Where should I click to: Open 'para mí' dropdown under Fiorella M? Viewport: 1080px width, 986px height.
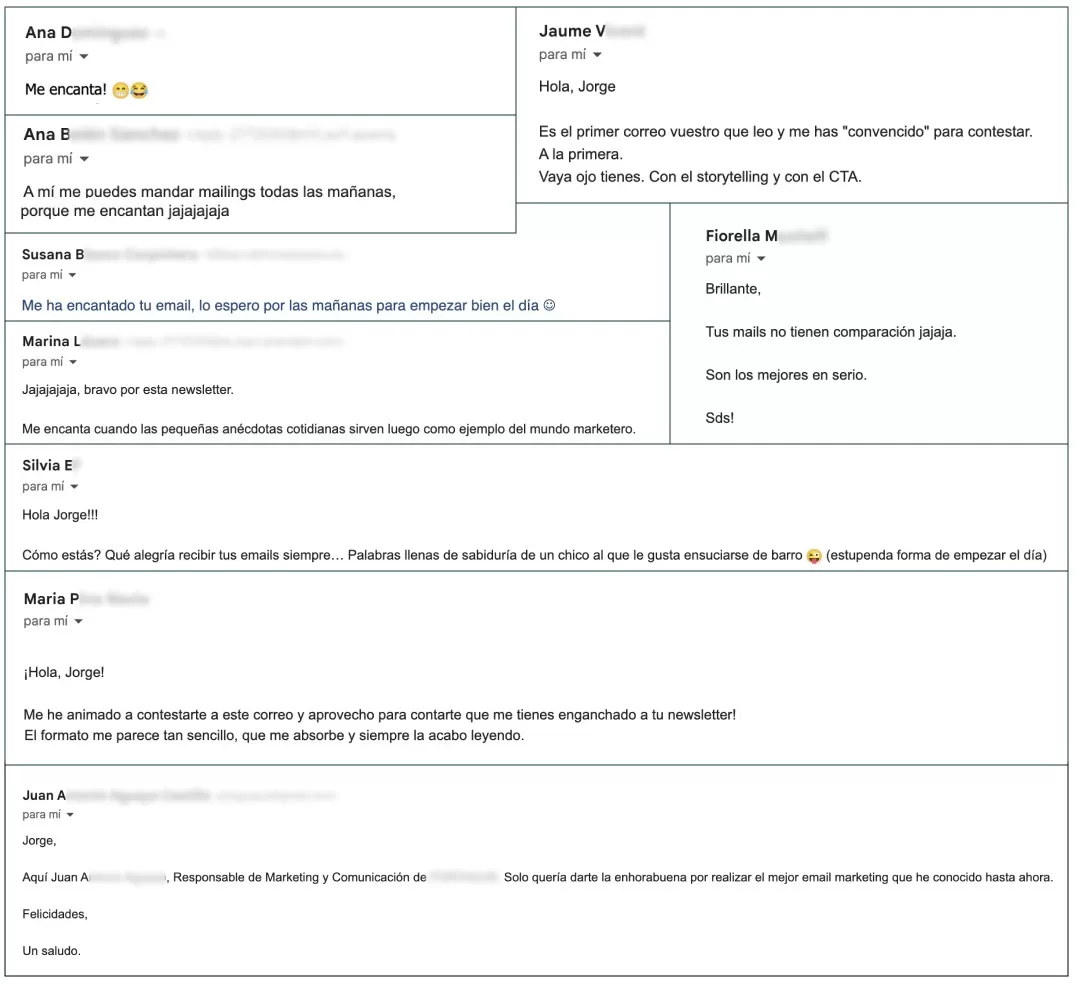pyautogui.click(x=761, y=259)
